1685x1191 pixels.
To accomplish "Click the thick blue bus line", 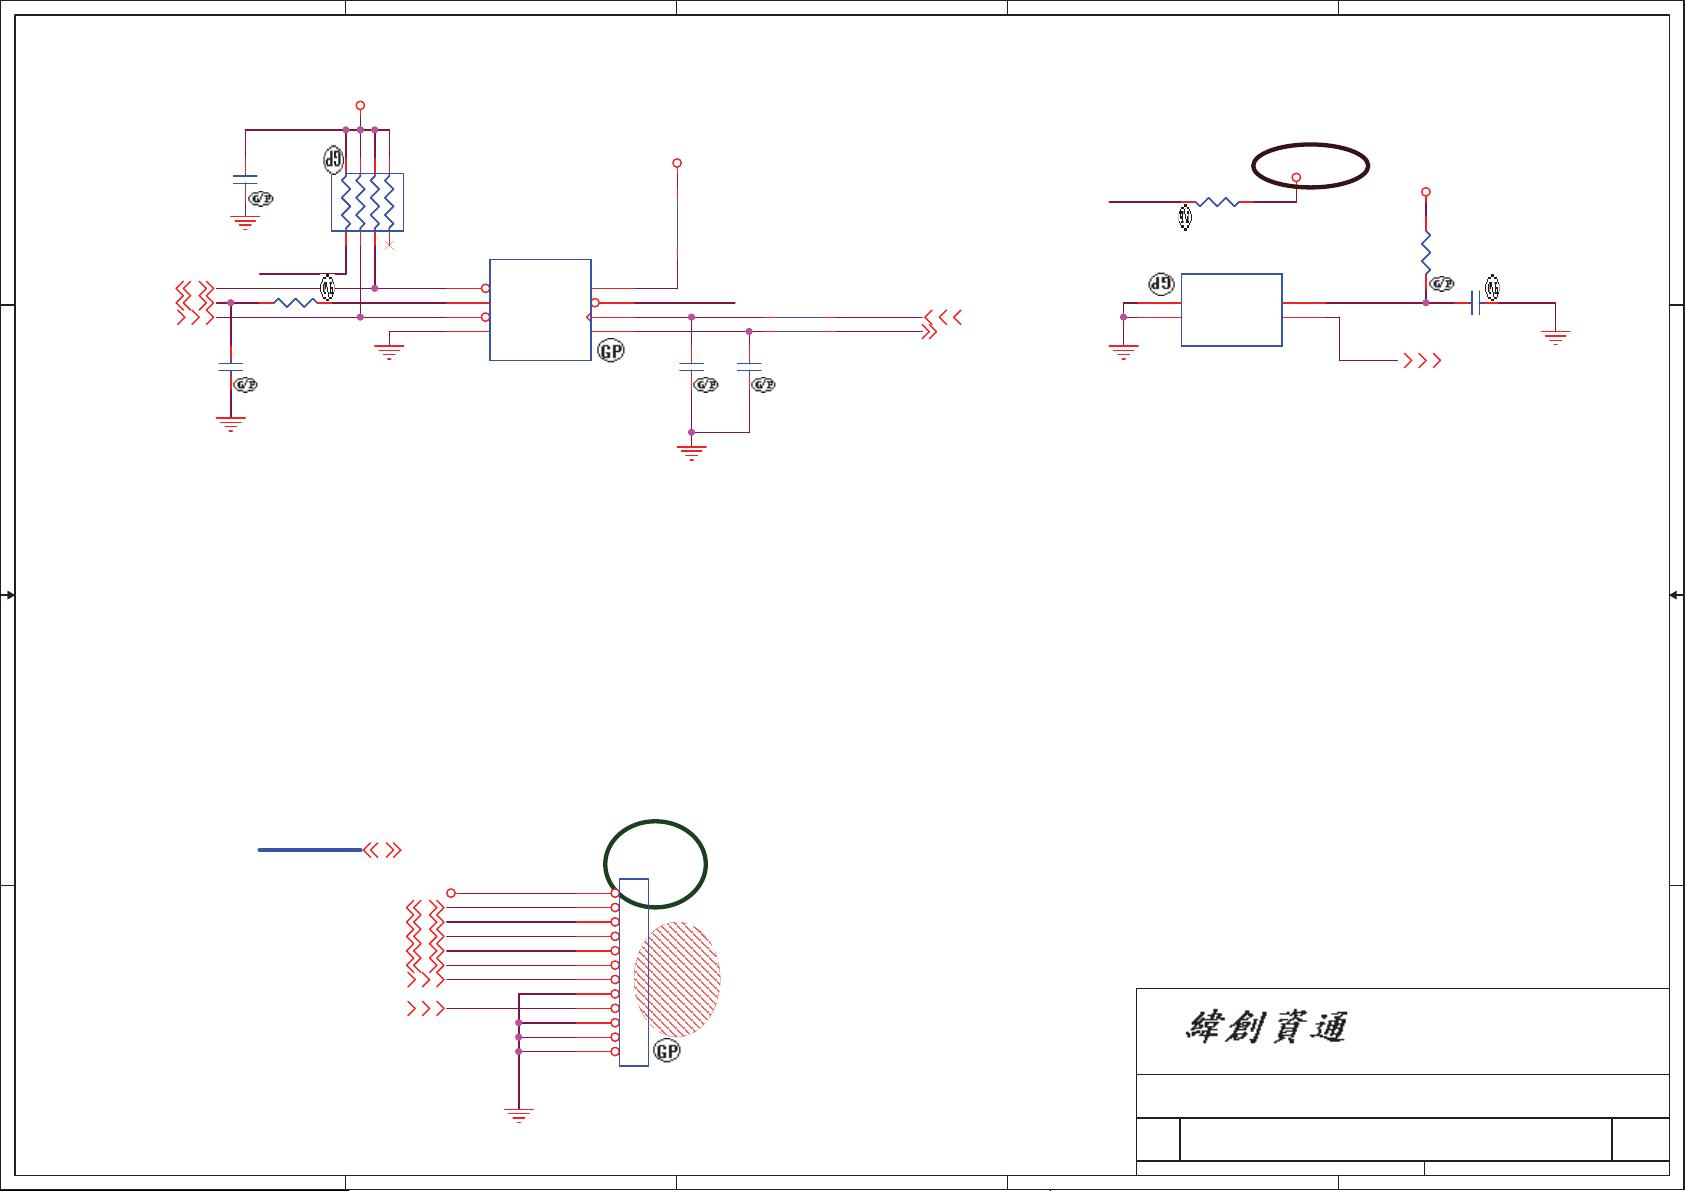I will pyautogui.click(x=310, y=850).
